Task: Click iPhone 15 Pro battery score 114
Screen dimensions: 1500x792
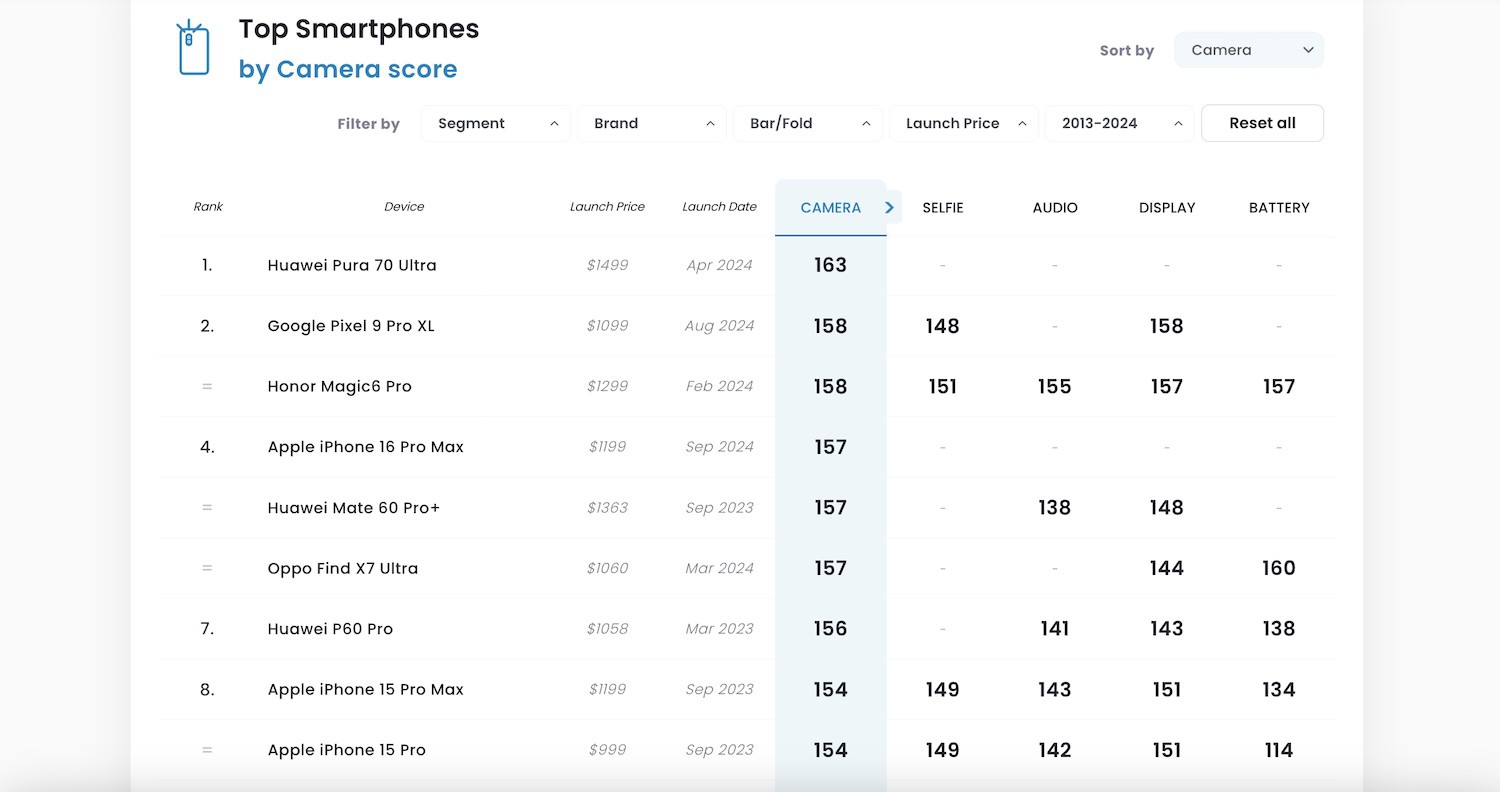Action: pyautogui.click(x=1278, y=750)
